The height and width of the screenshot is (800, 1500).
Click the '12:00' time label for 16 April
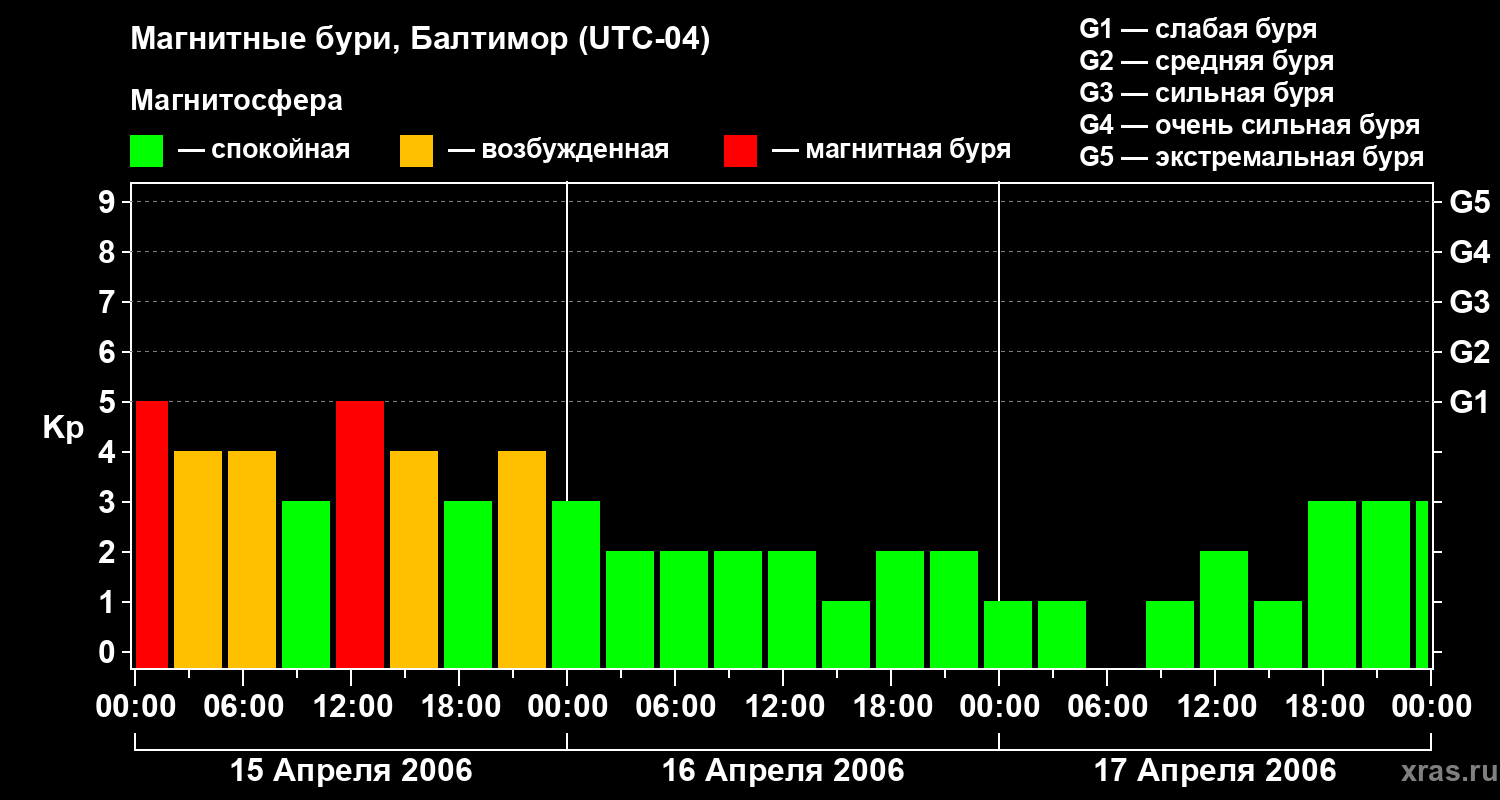point(784,707)
